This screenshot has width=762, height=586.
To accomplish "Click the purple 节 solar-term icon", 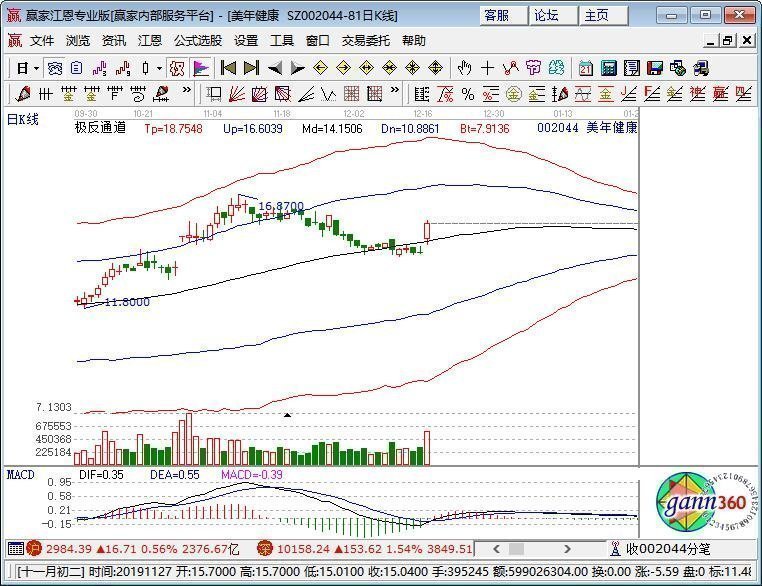I will pyautogui.click(x=534, y=68).
